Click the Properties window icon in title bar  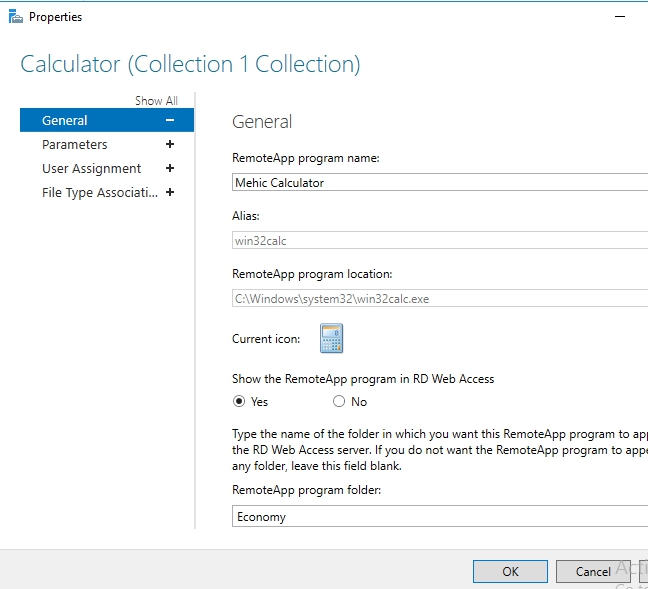pos(13,16)
